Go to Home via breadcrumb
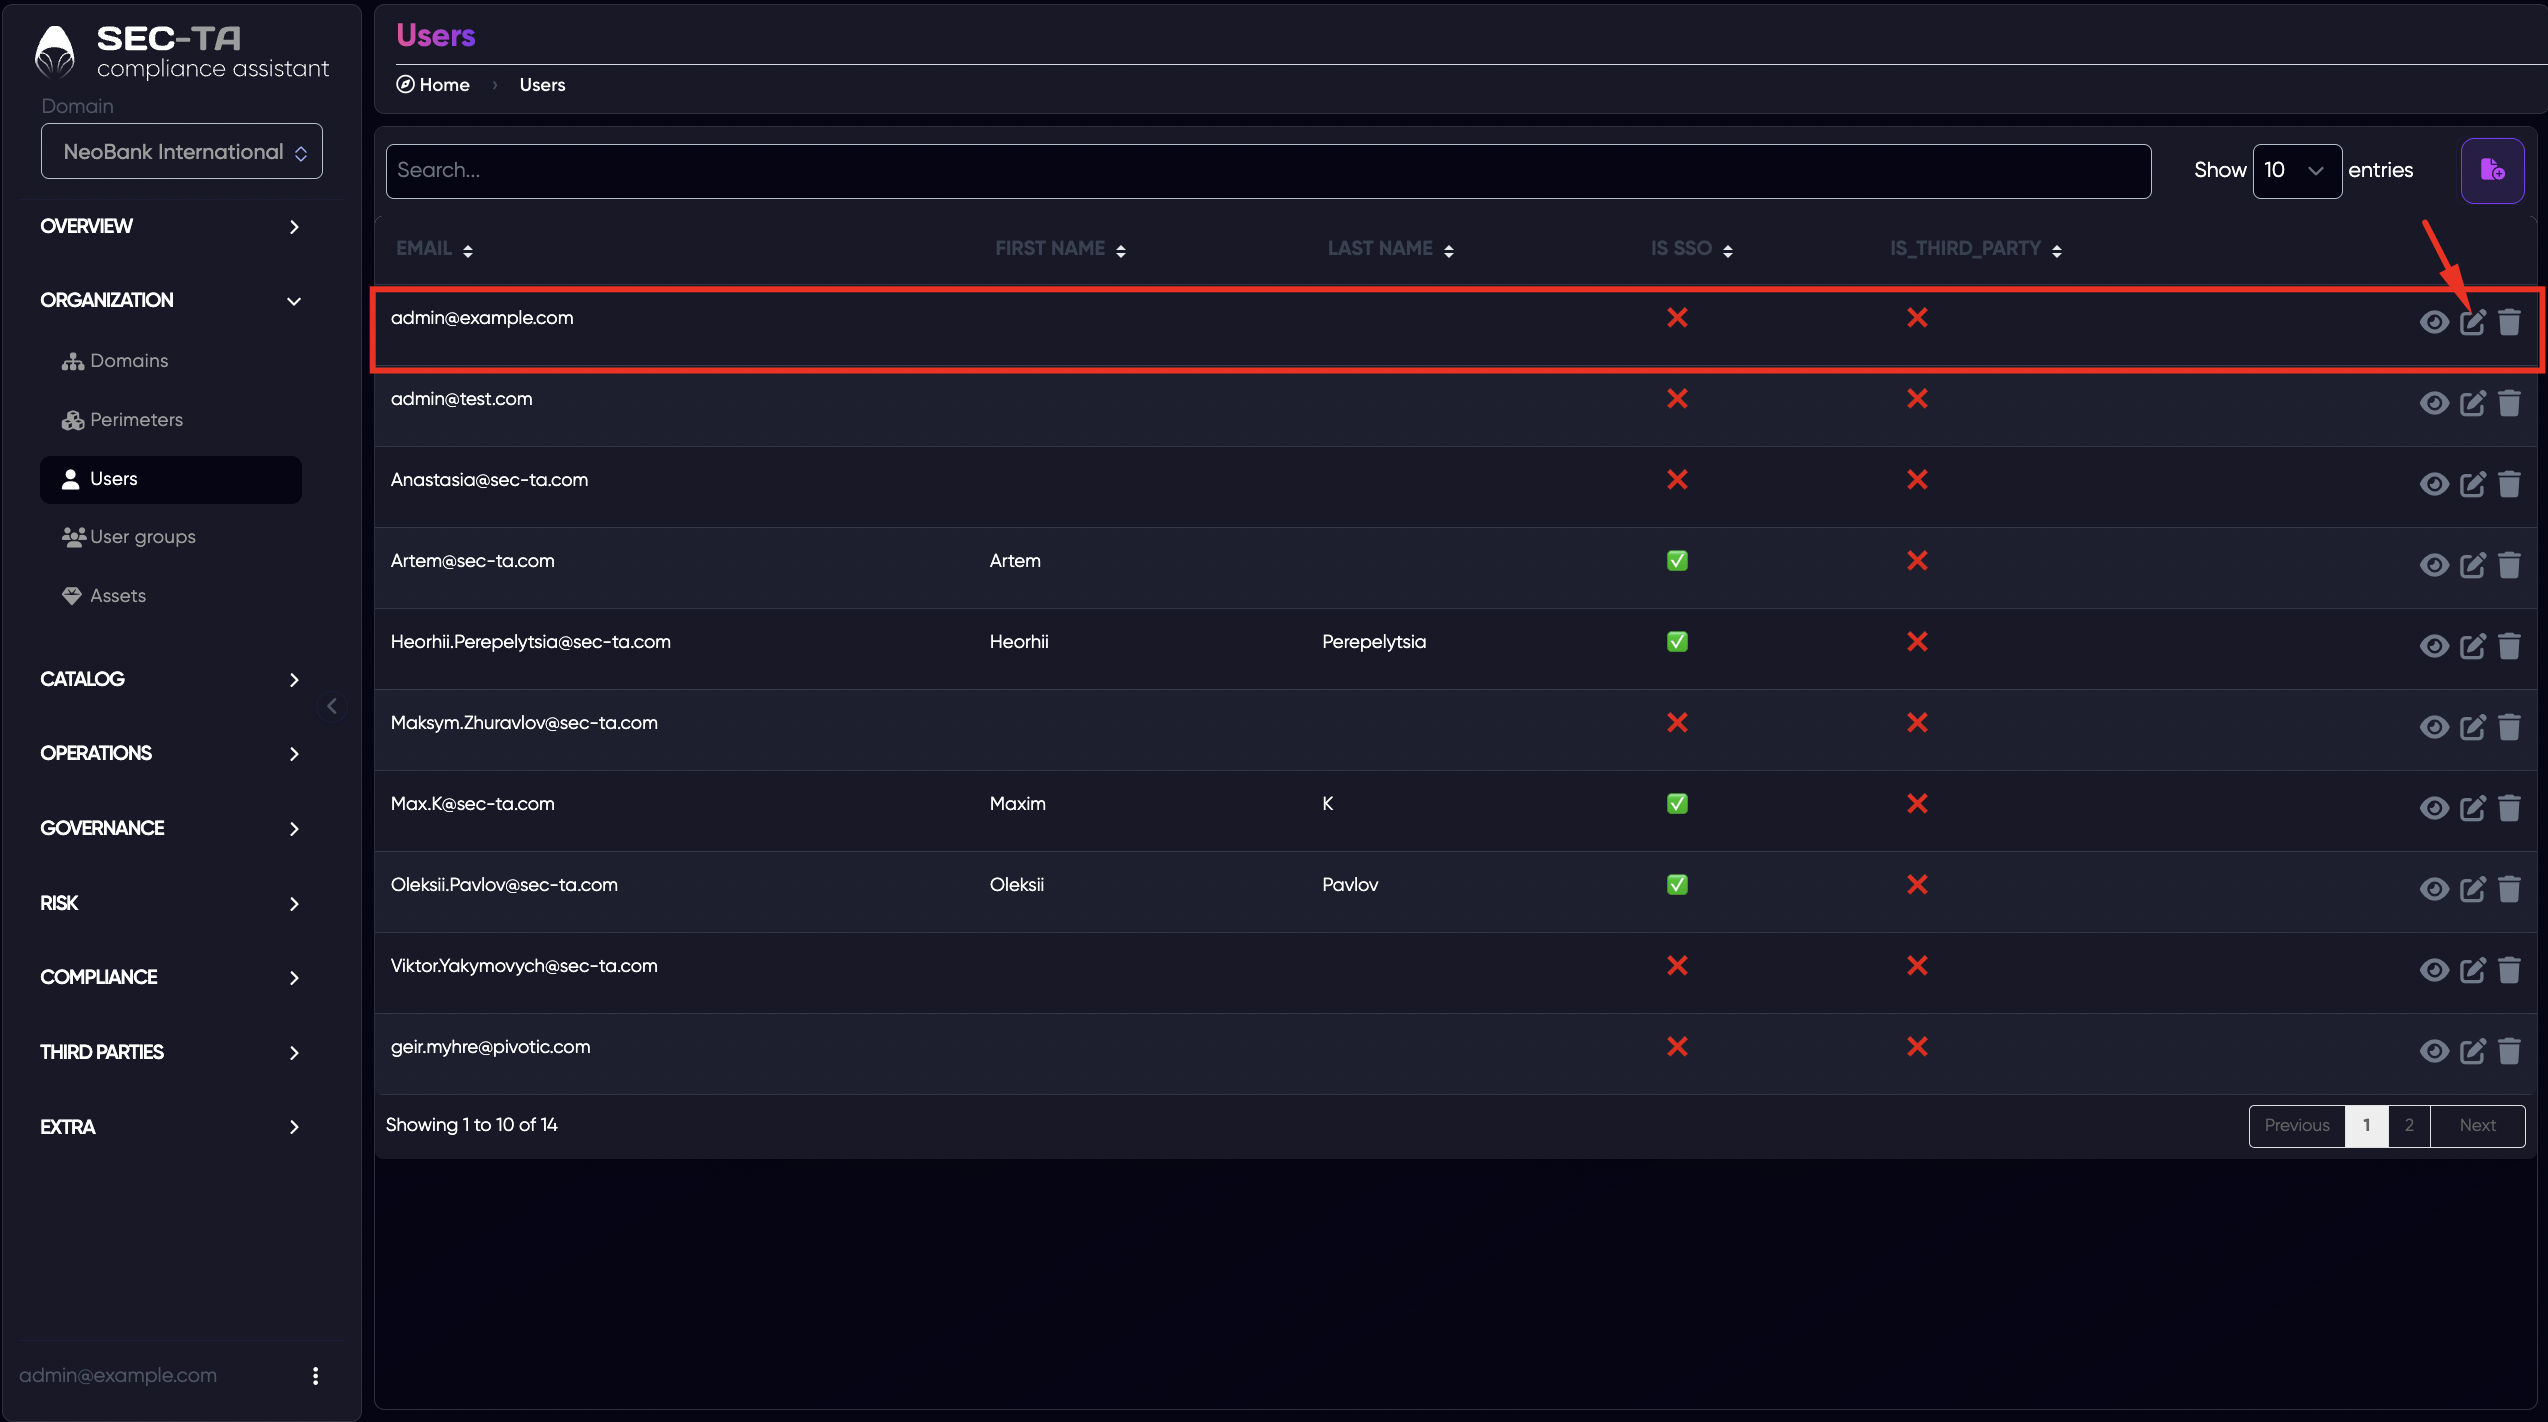This screenshot has width=2548, height=1422. coord(433,85)
